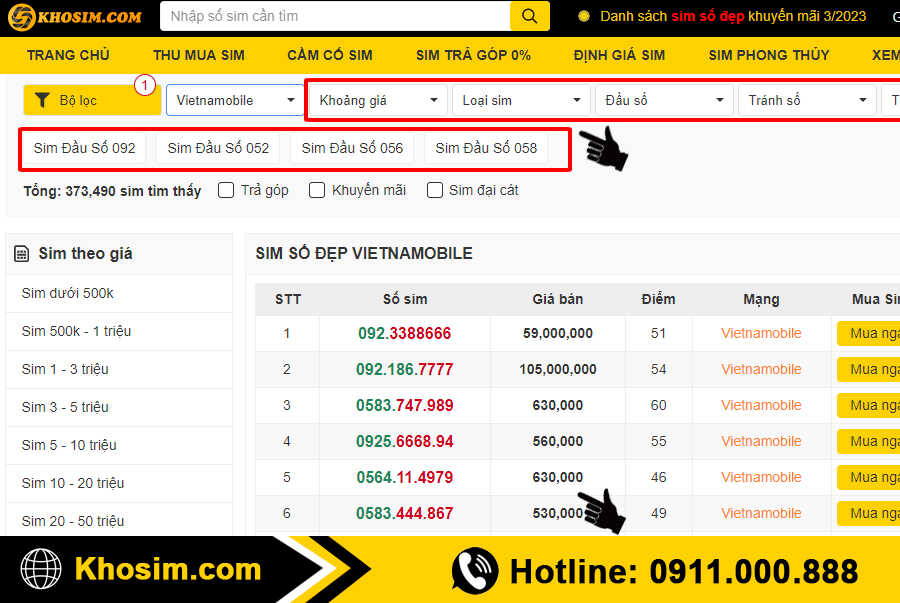900x603 pixels.
Task: Click the red filter count badge
Action: tap(145, 85)
